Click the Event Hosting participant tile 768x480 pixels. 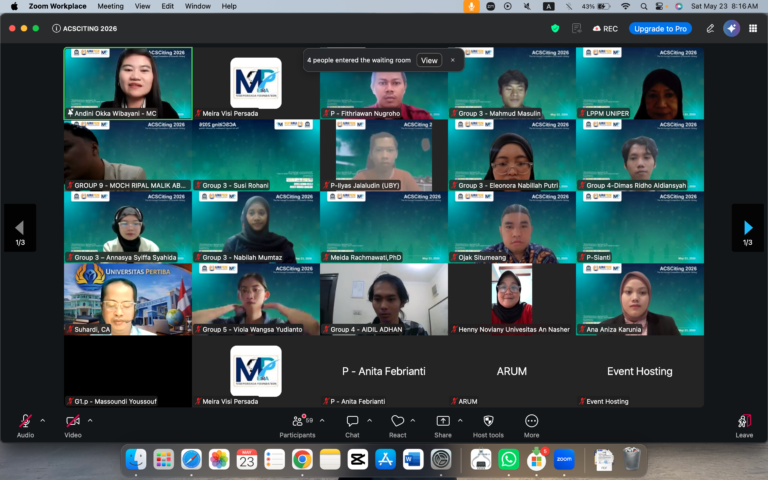[x=640, y=371]
